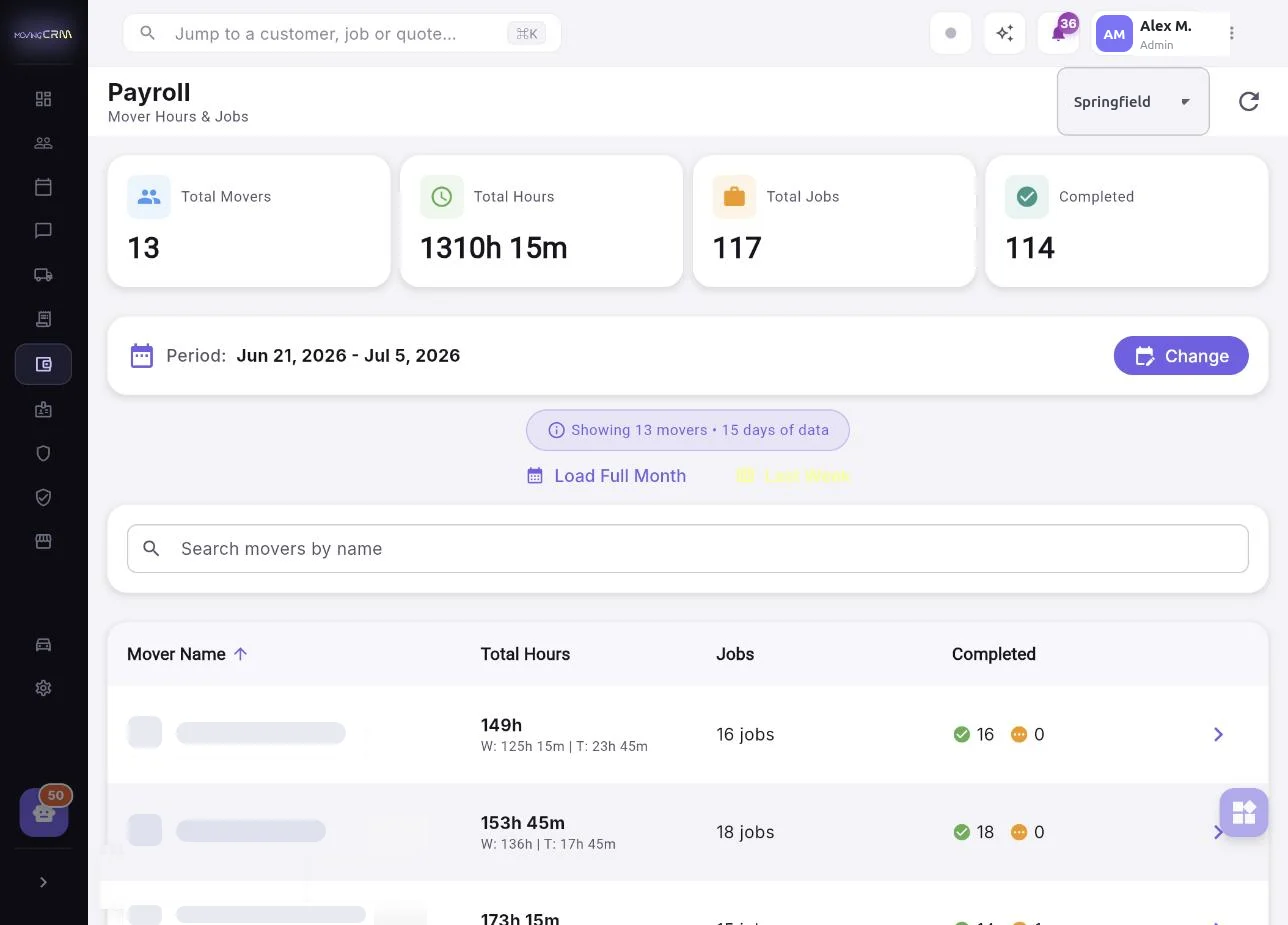
Task: Open the shield with checkmark icon
Action: pos(43,497)
